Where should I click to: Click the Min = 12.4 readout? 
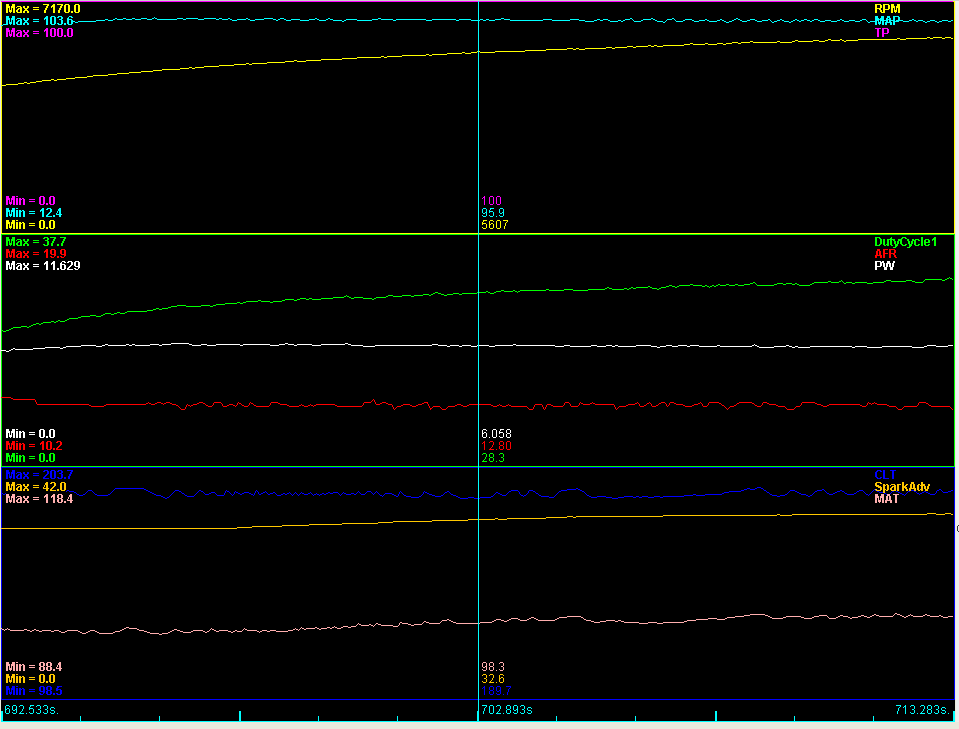[33, 213]
